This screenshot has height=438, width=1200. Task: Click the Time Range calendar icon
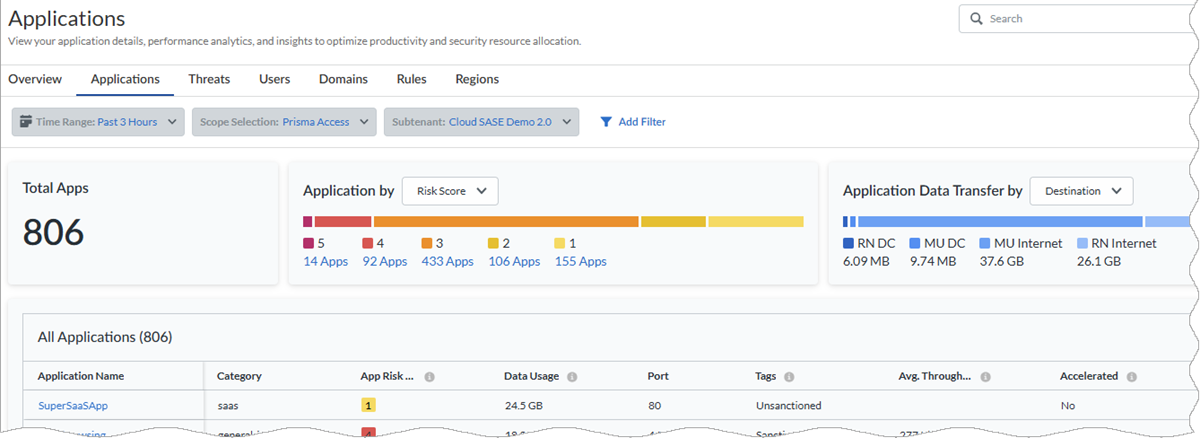(x=26, y=122)
